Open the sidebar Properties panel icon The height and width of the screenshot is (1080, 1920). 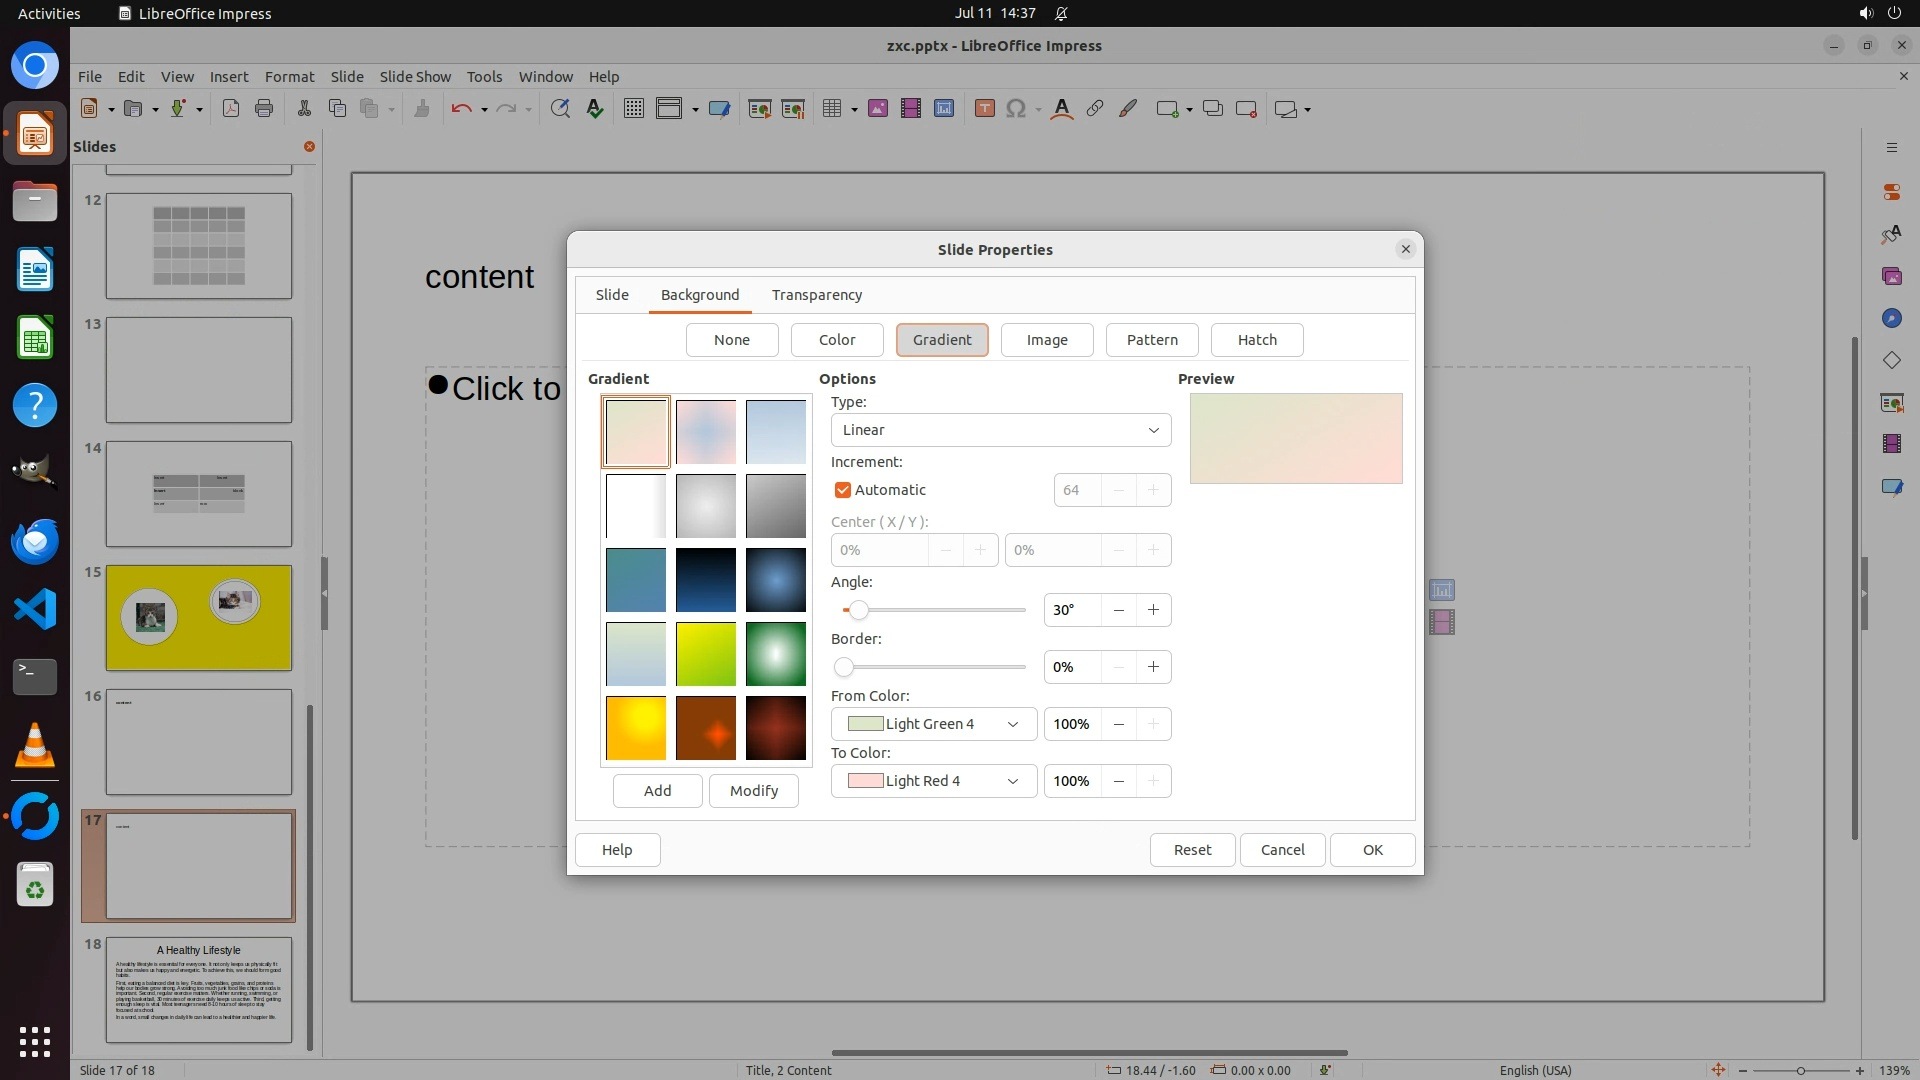click(x=1891, y=192)
